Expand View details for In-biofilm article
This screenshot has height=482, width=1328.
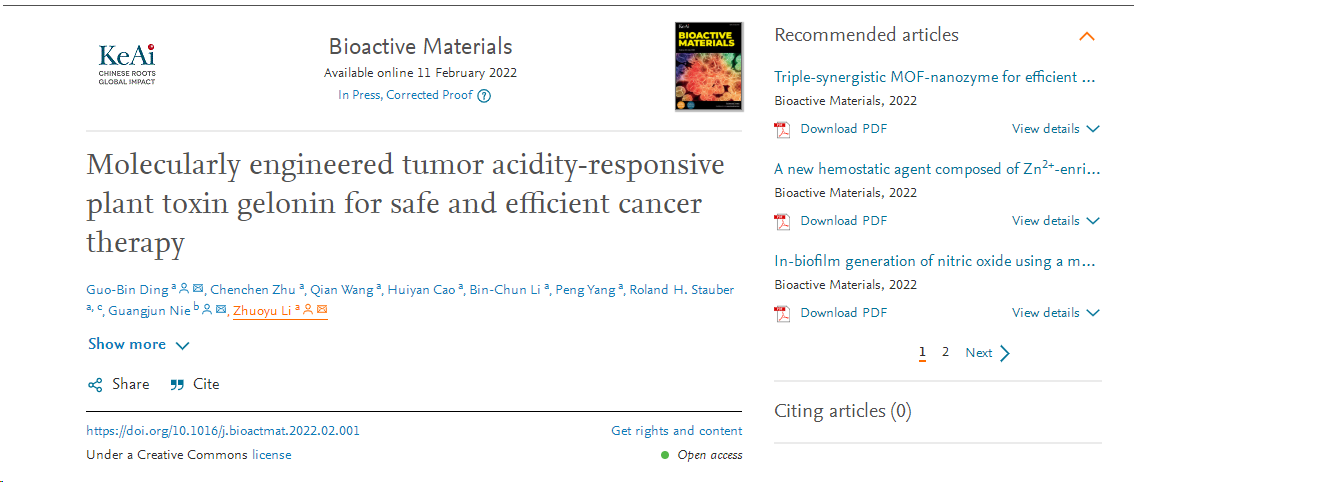tap(1055, 313)
